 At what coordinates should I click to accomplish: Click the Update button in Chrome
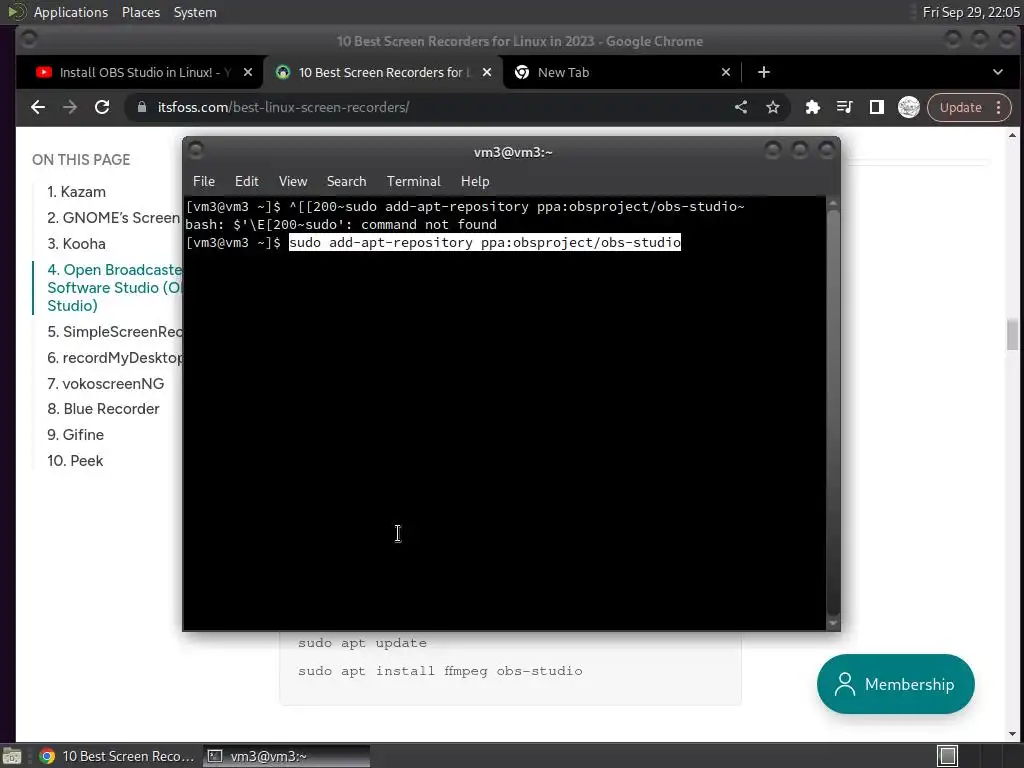tap(960, 107)
